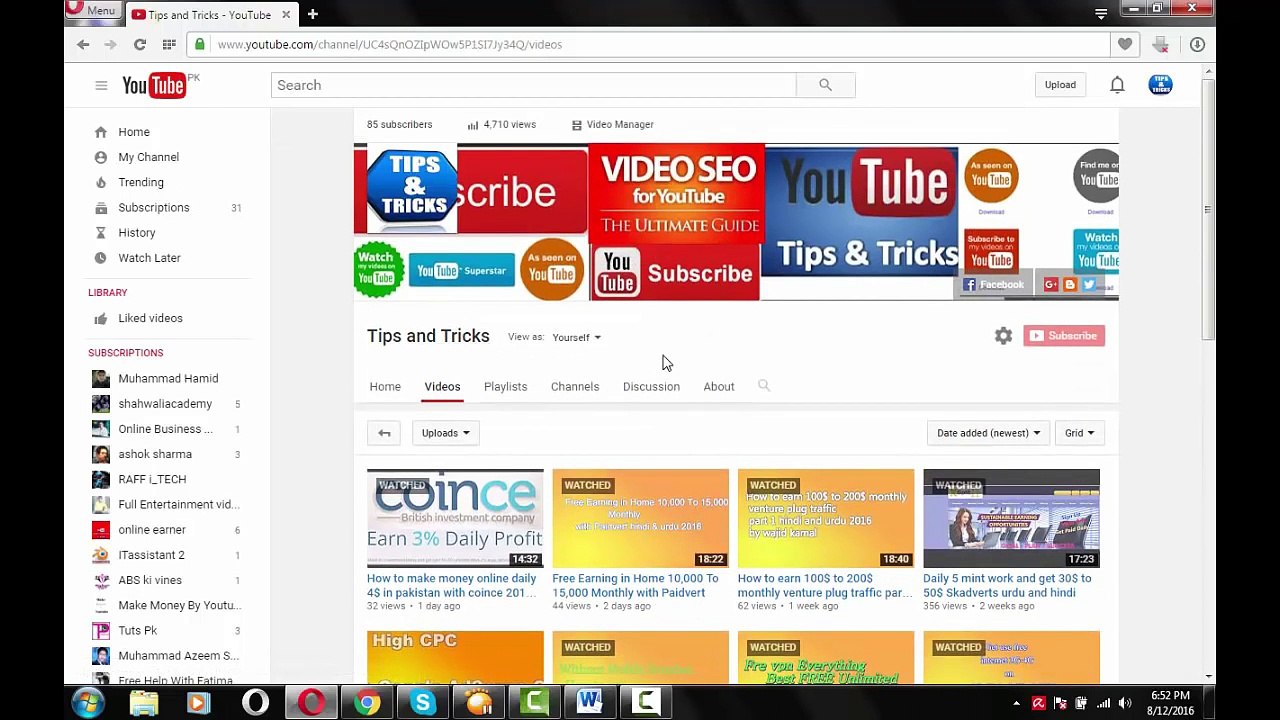Open the browser downloads icon
This screenshot has width=1280, height=720.
tap(1197, 44)
